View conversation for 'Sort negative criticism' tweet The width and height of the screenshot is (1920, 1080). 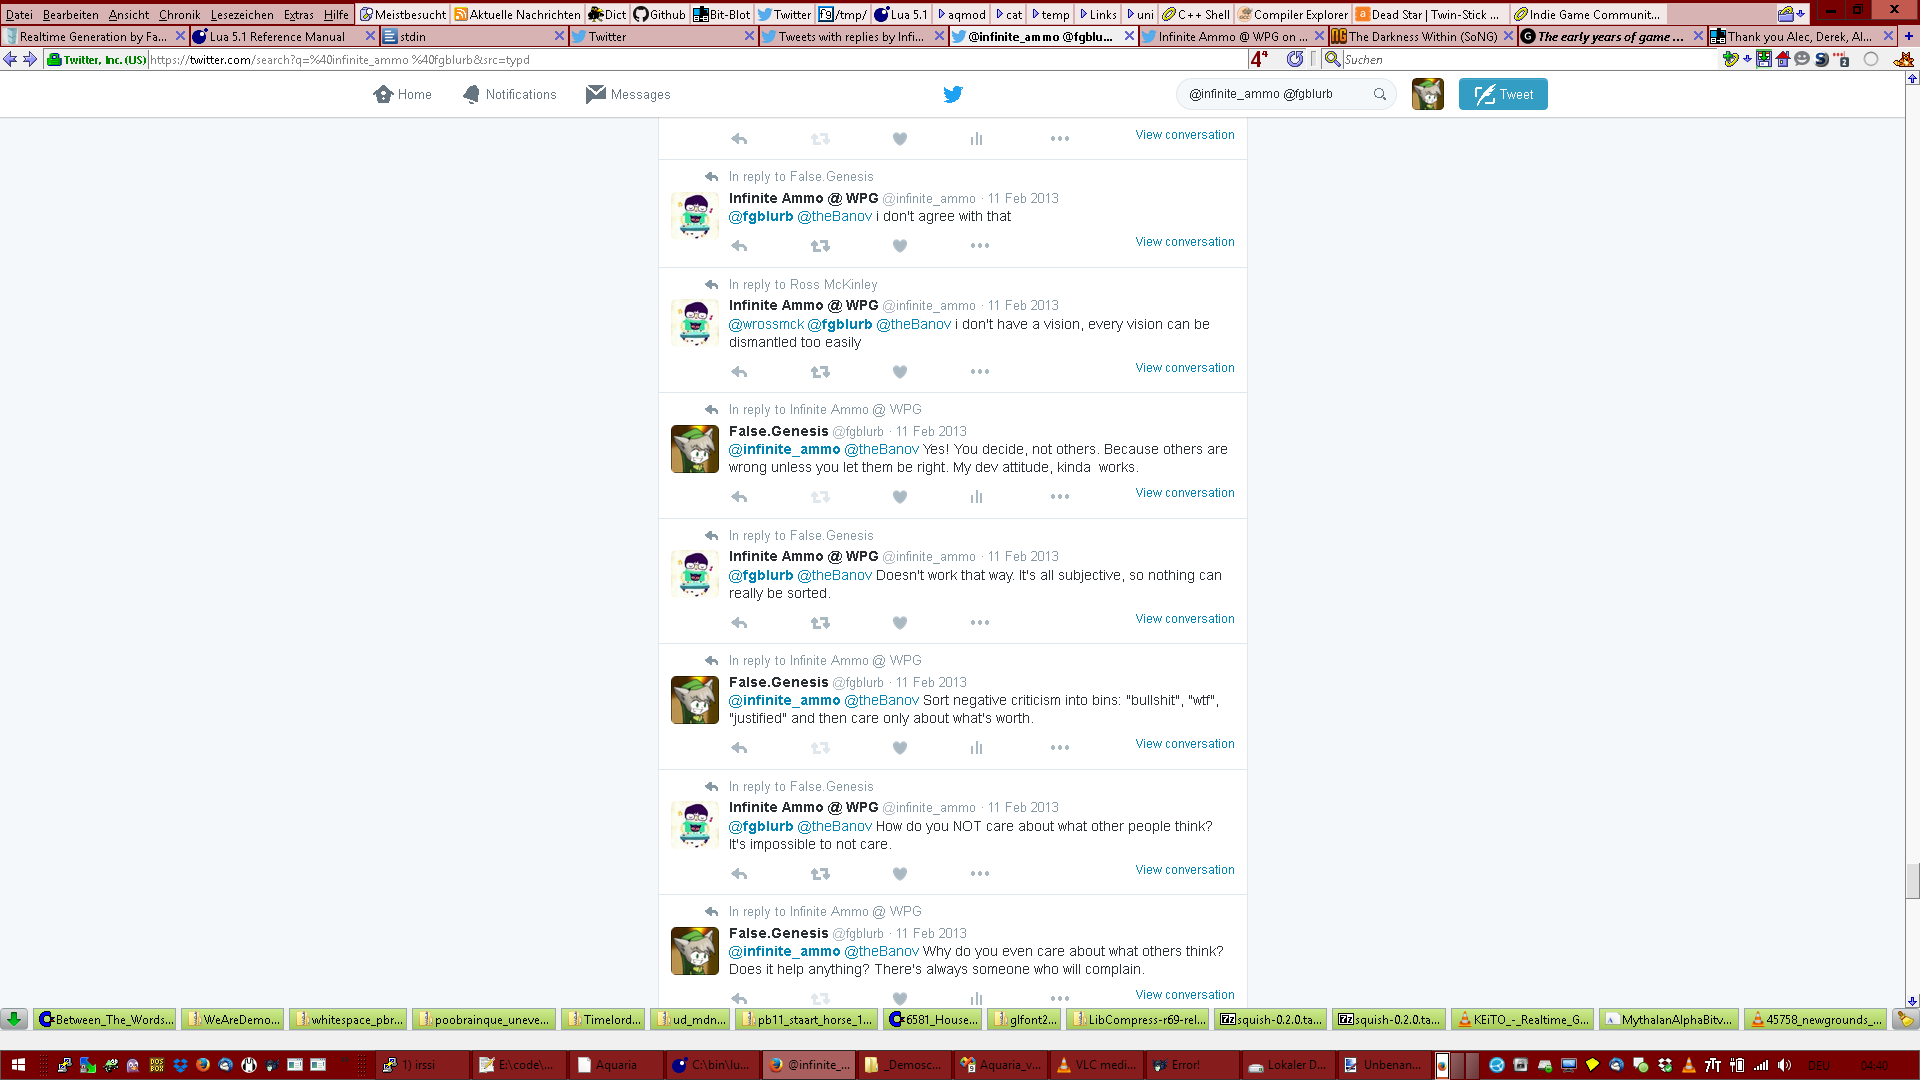(1184, 744)
